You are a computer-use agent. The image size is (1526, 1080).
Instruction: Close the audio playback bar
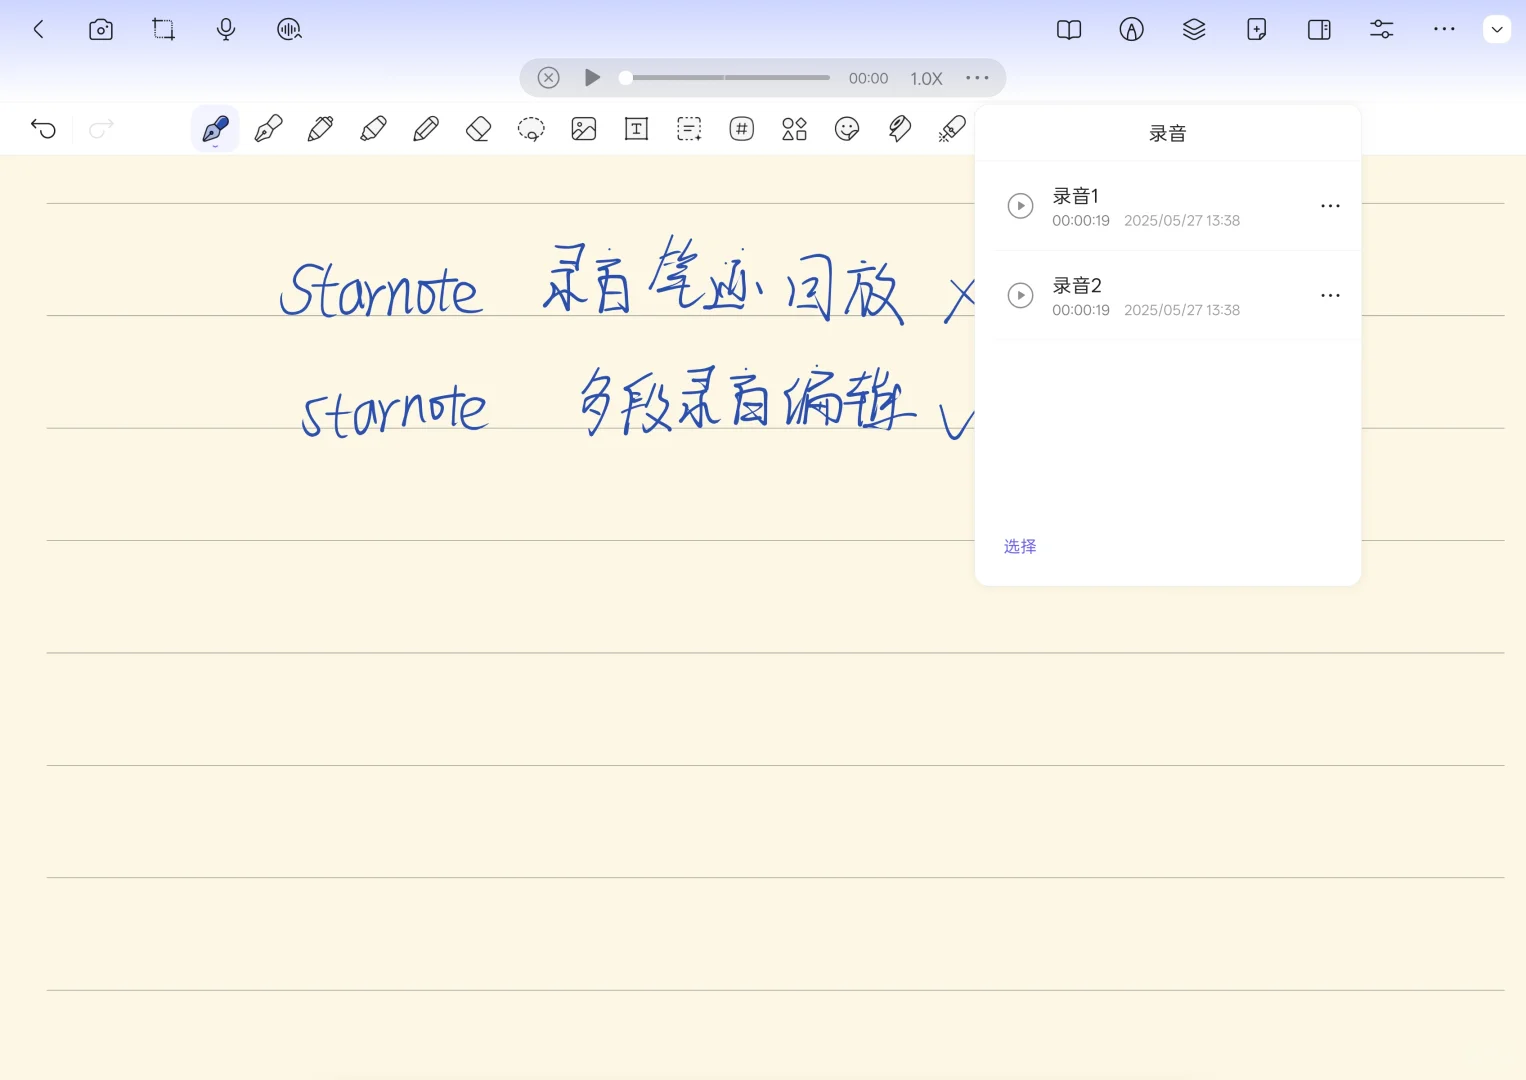pyautogui.click(x=548, y=78)
